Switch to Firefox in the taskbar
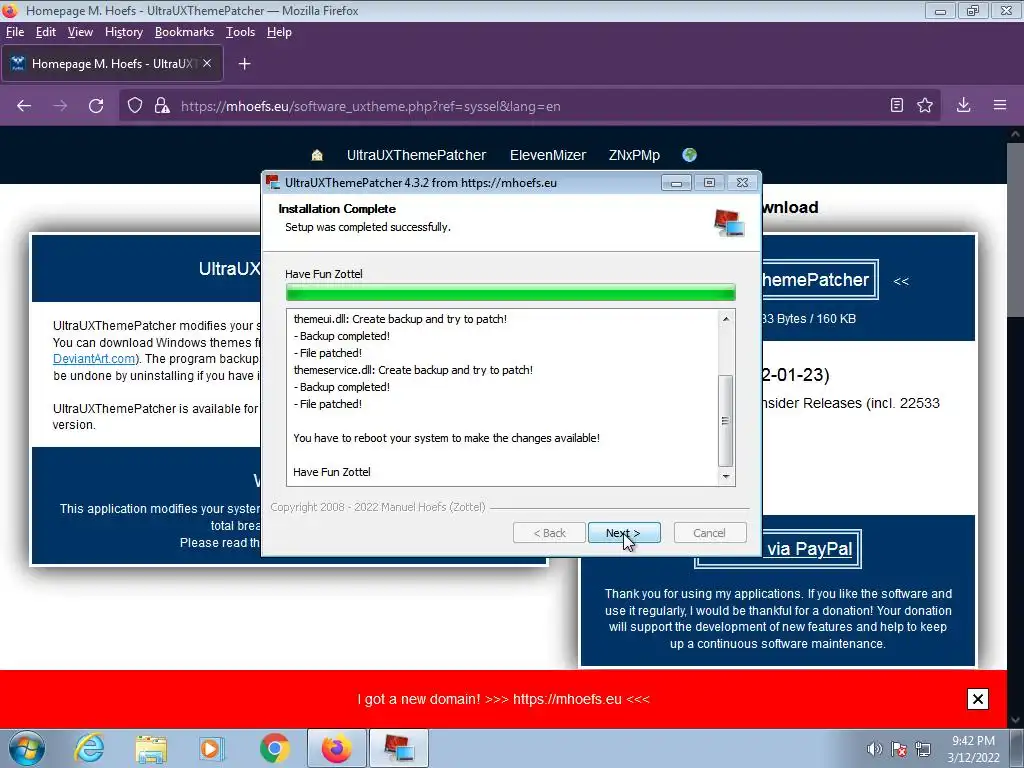The width and height of the screenshot is (1024, 768). click(336, 748)
